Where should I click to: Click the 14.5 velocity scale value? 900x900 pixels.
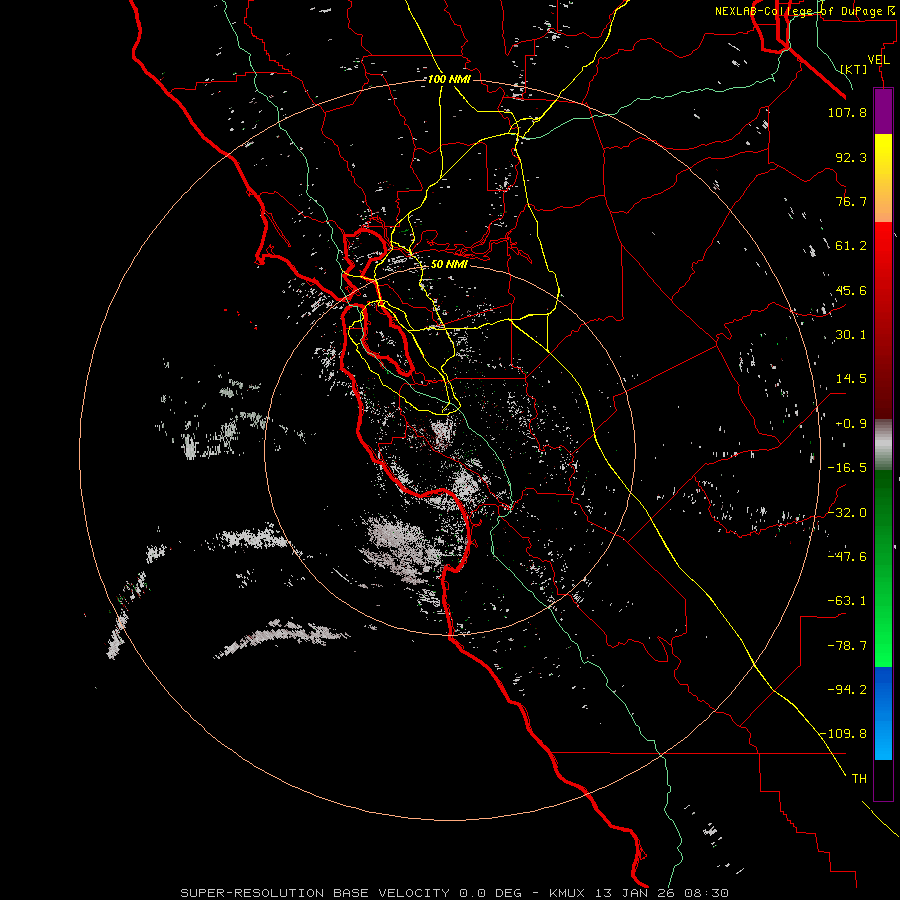pos(851,379)
